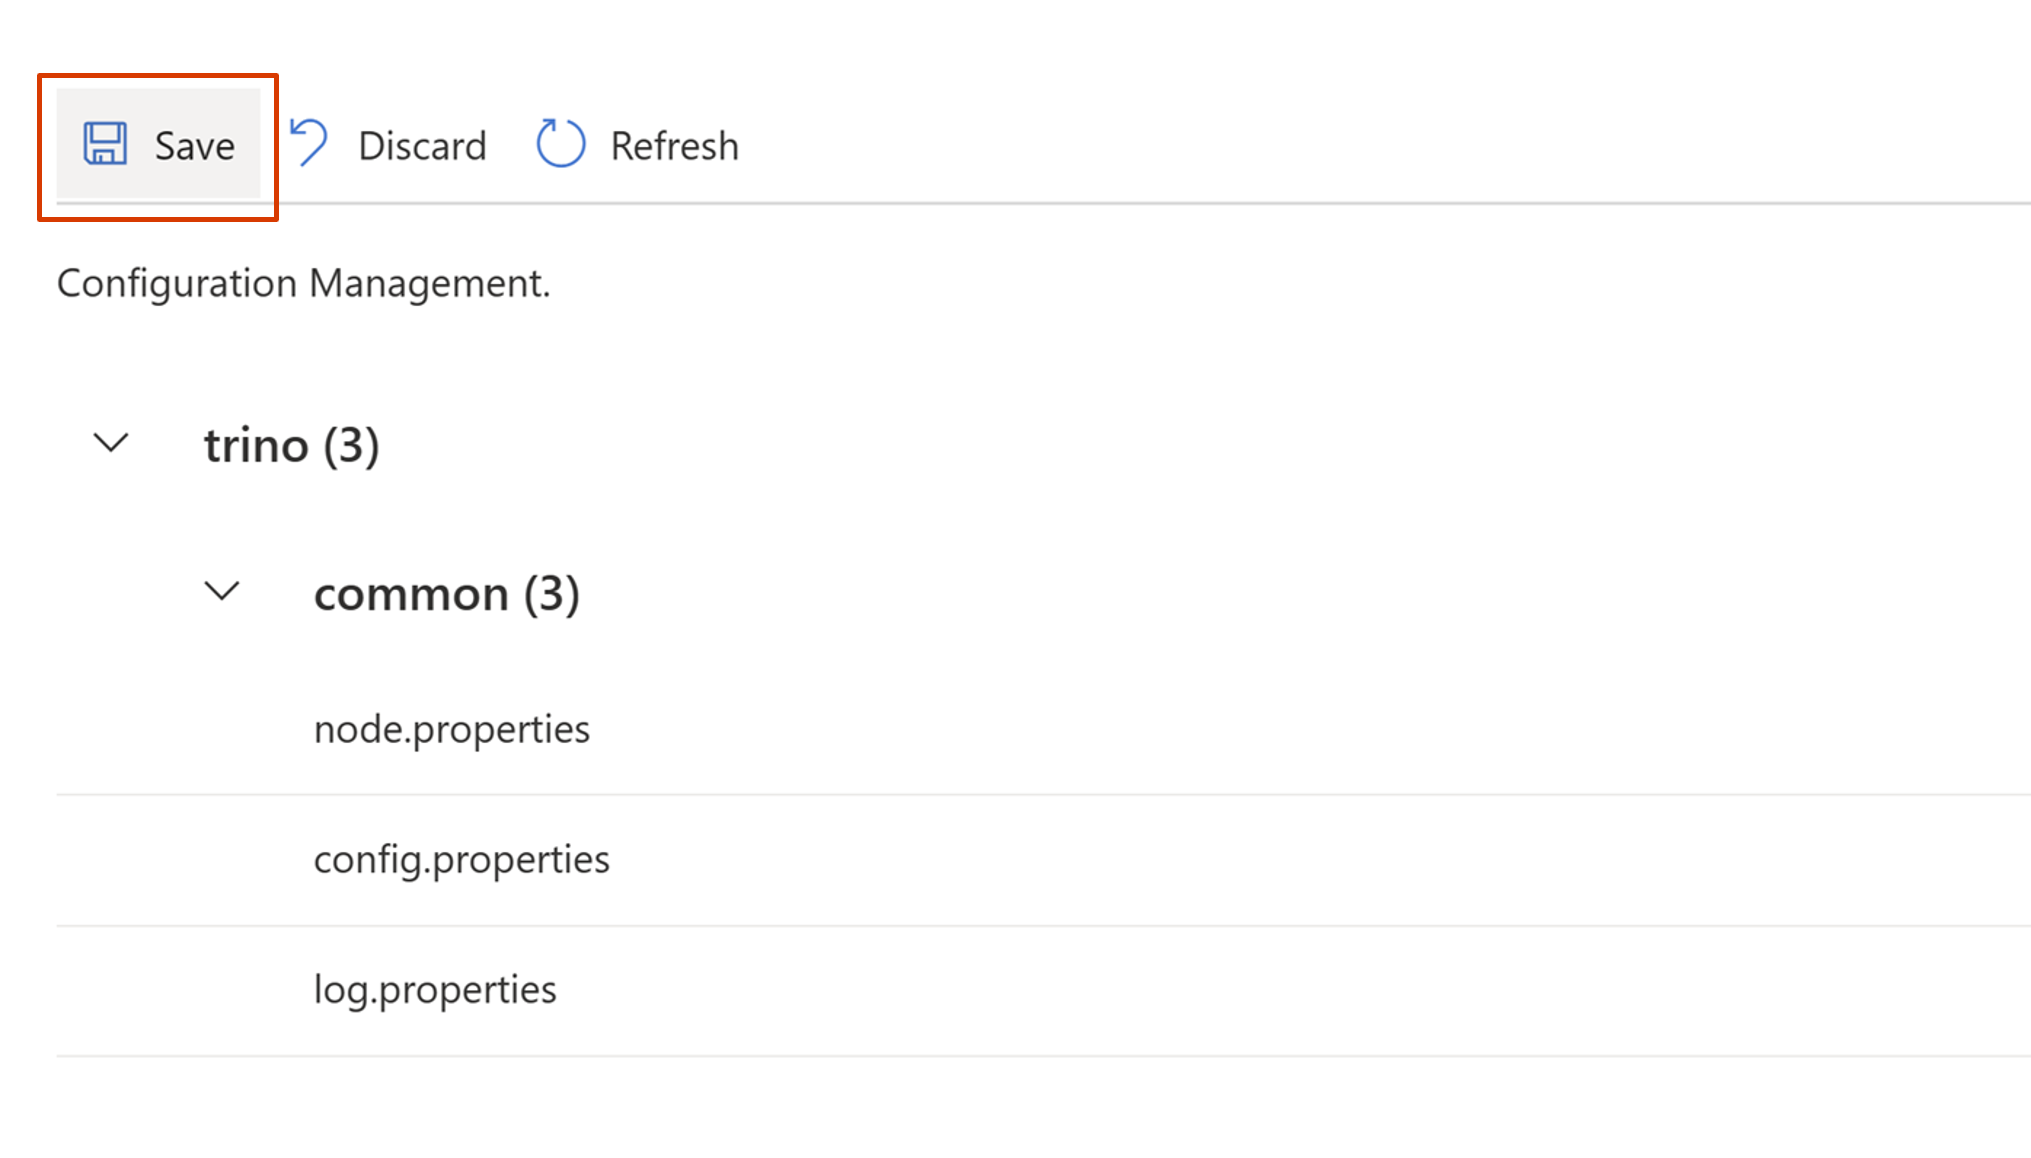Image resolution: width=2031 pixels, height=1158 pixels.
Task: Click the floppy disk Save icon
Action: pyautogui.click(x=105, y=144)
